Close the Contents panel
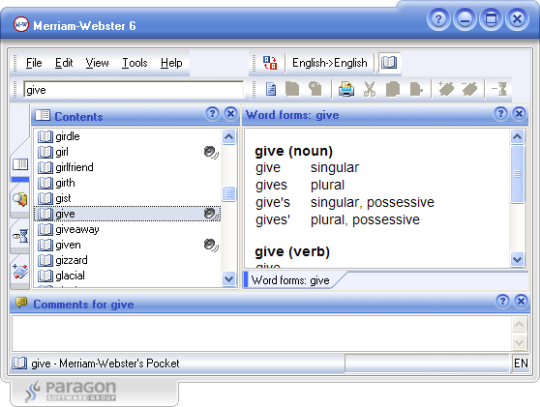Viewport: 540px width, 407px height. click(231, 113)
